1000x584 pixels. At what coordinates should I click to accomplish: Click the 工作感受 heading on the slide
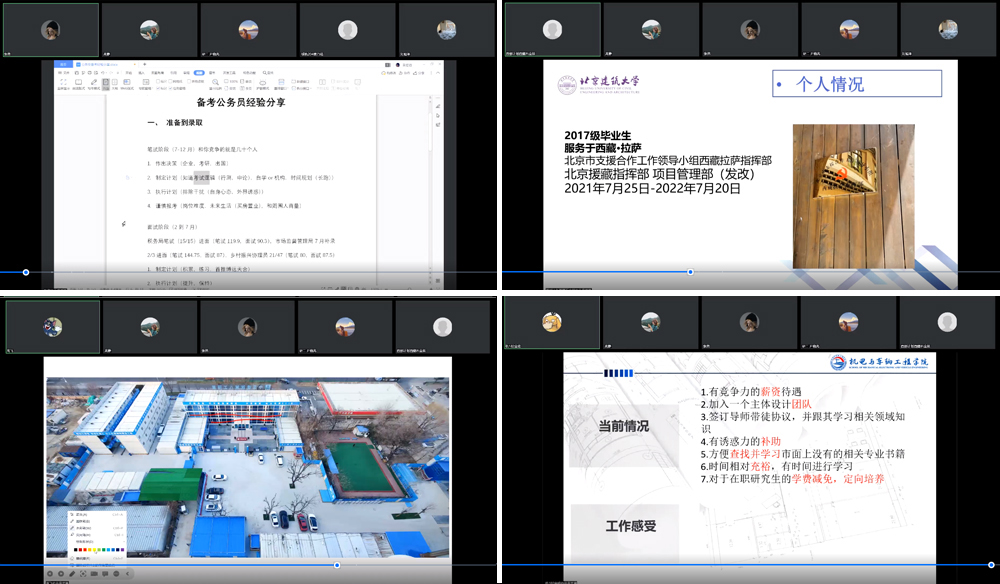tap(624, 524)
